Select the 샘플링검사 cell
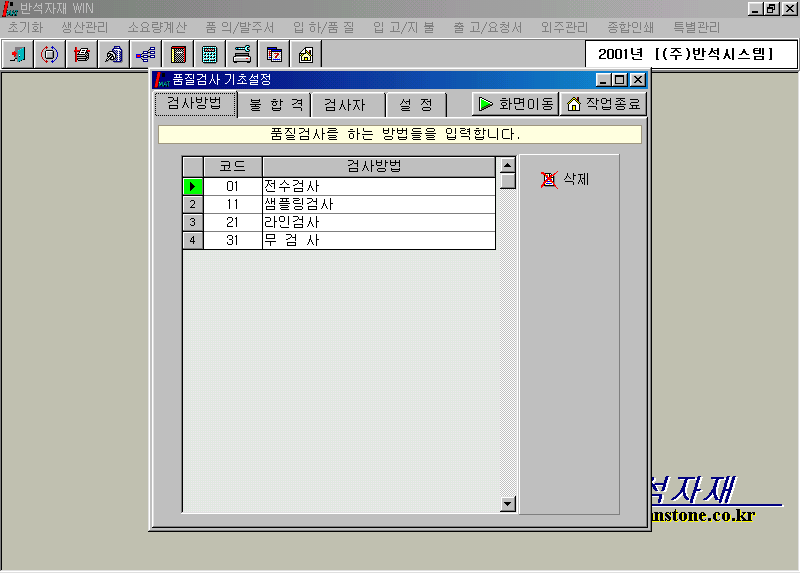The height and width of the screenshot is (573, 800). click(379, 205)
